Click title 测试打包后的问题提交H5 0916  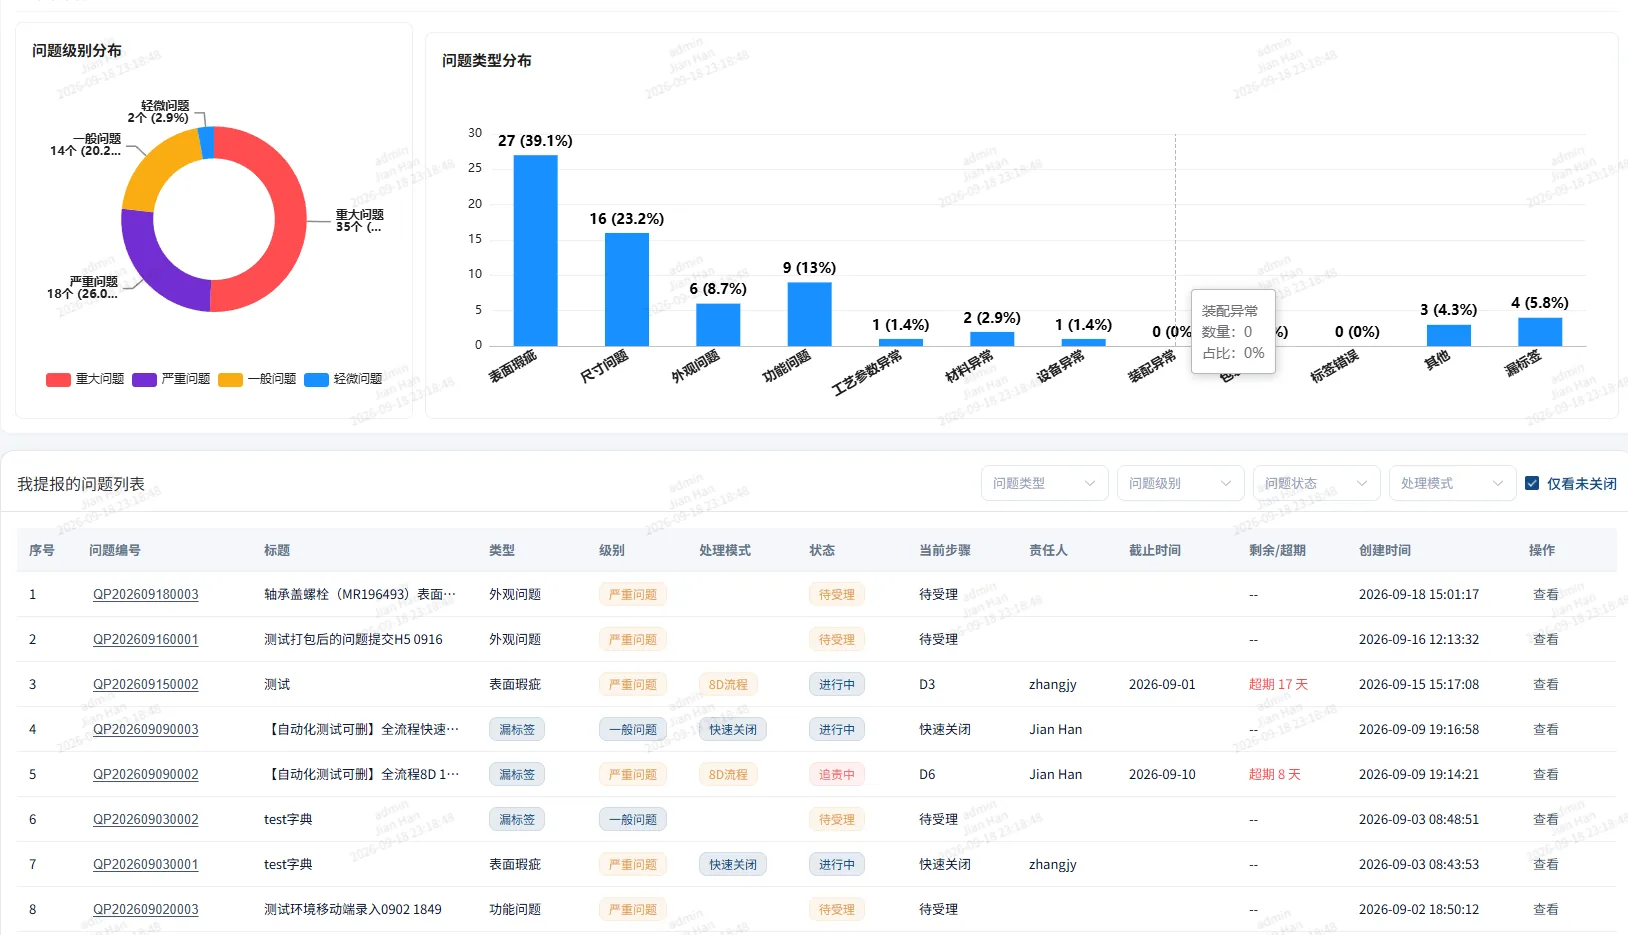coord(353,639)
